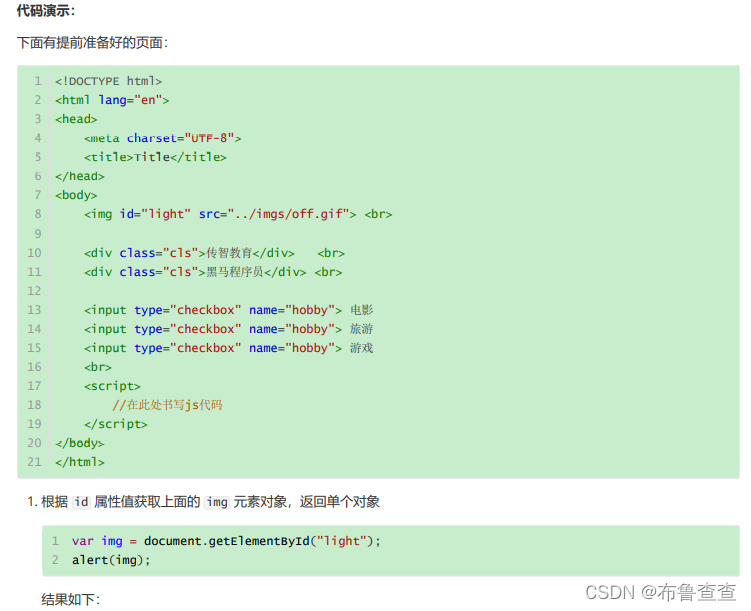Click the sentence 下面有提前准备好的页面:

[92, 43]
